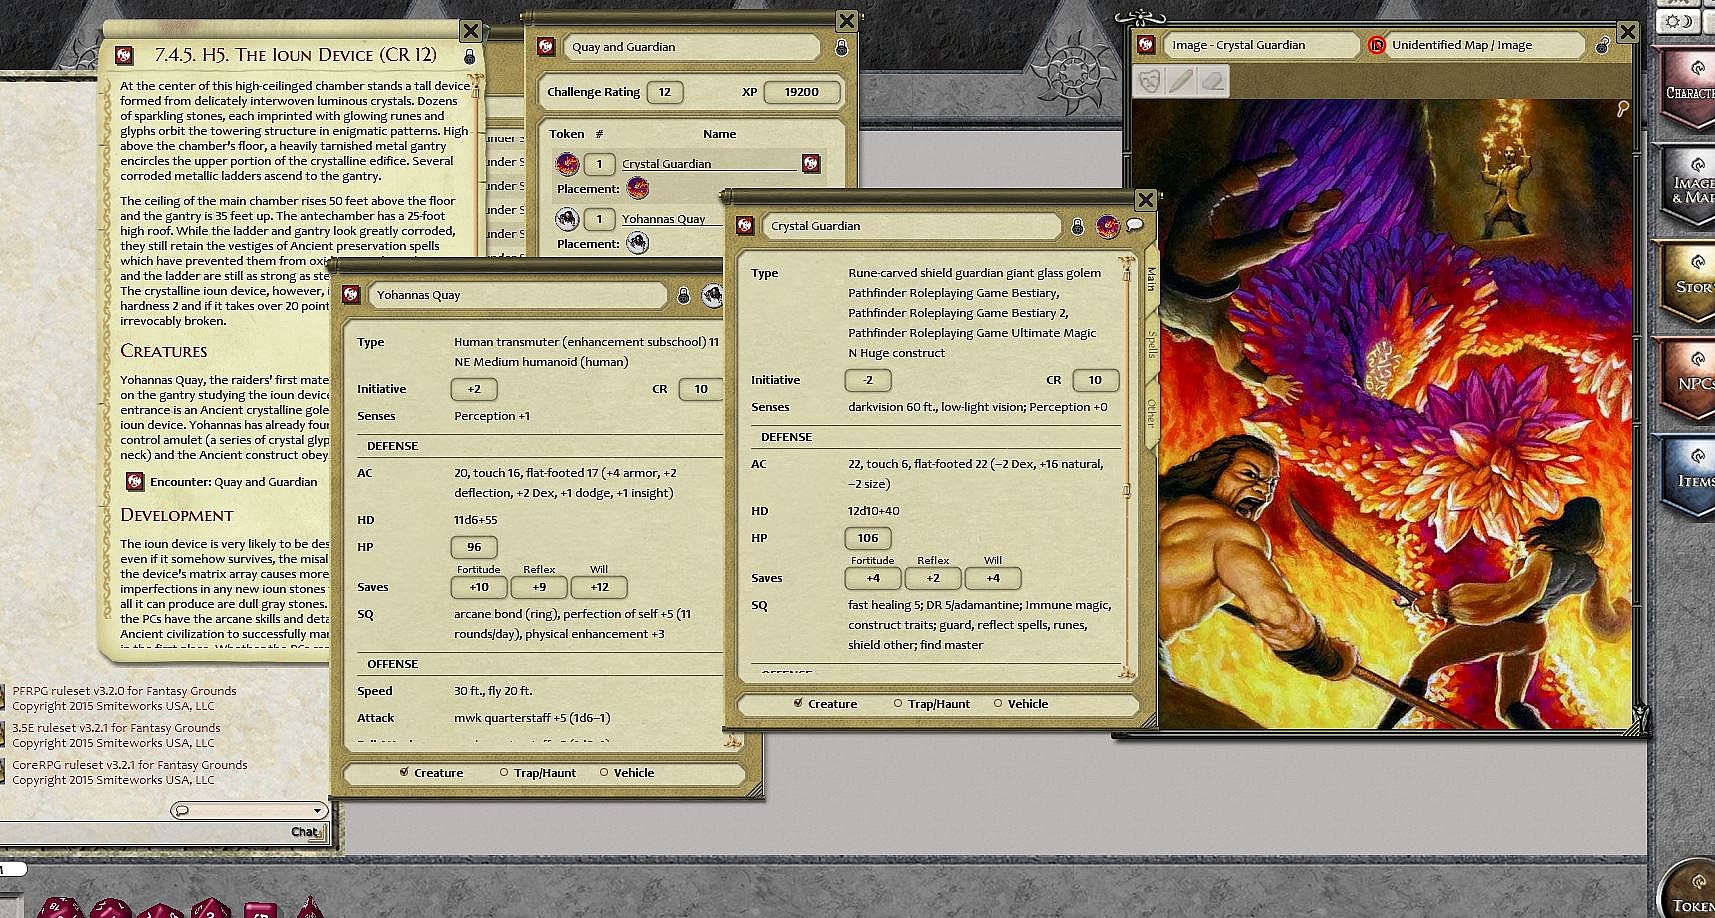Click the red ID non-identified icon
Screen dimensions: 1715x918
1377,45
